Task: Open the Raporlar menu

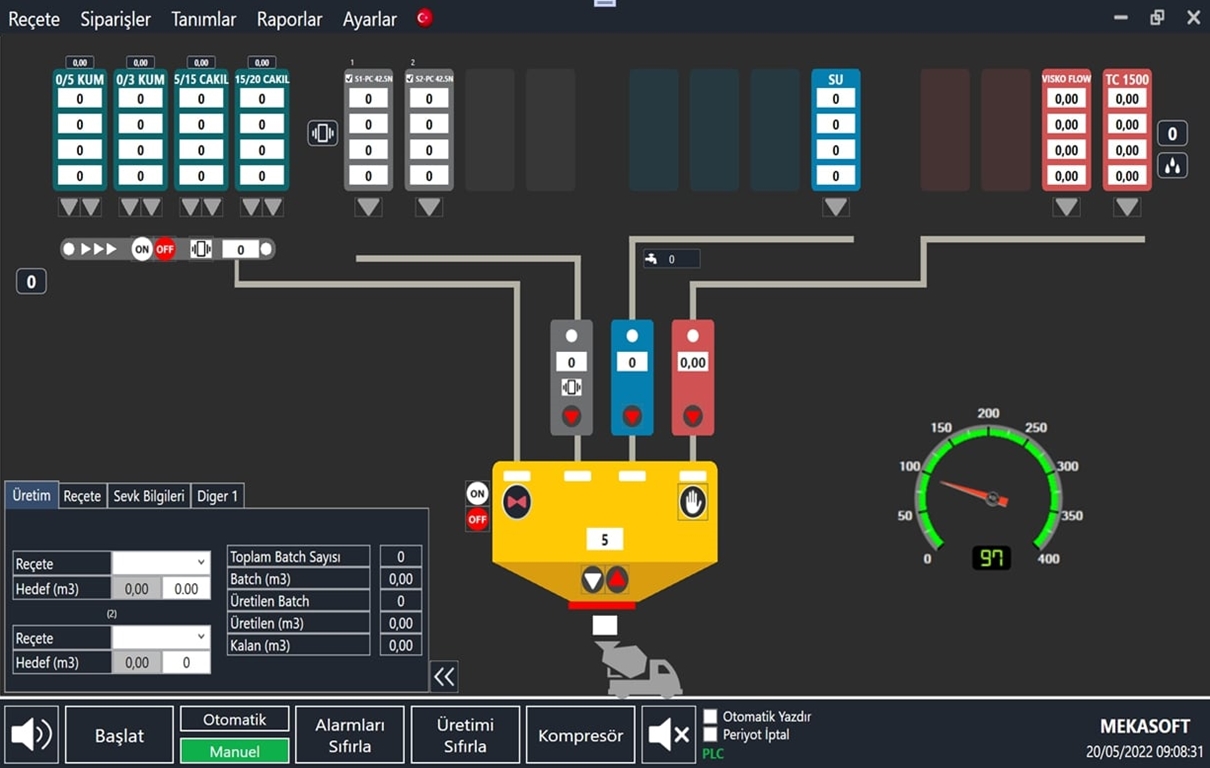Action: (x=289, y=18)
